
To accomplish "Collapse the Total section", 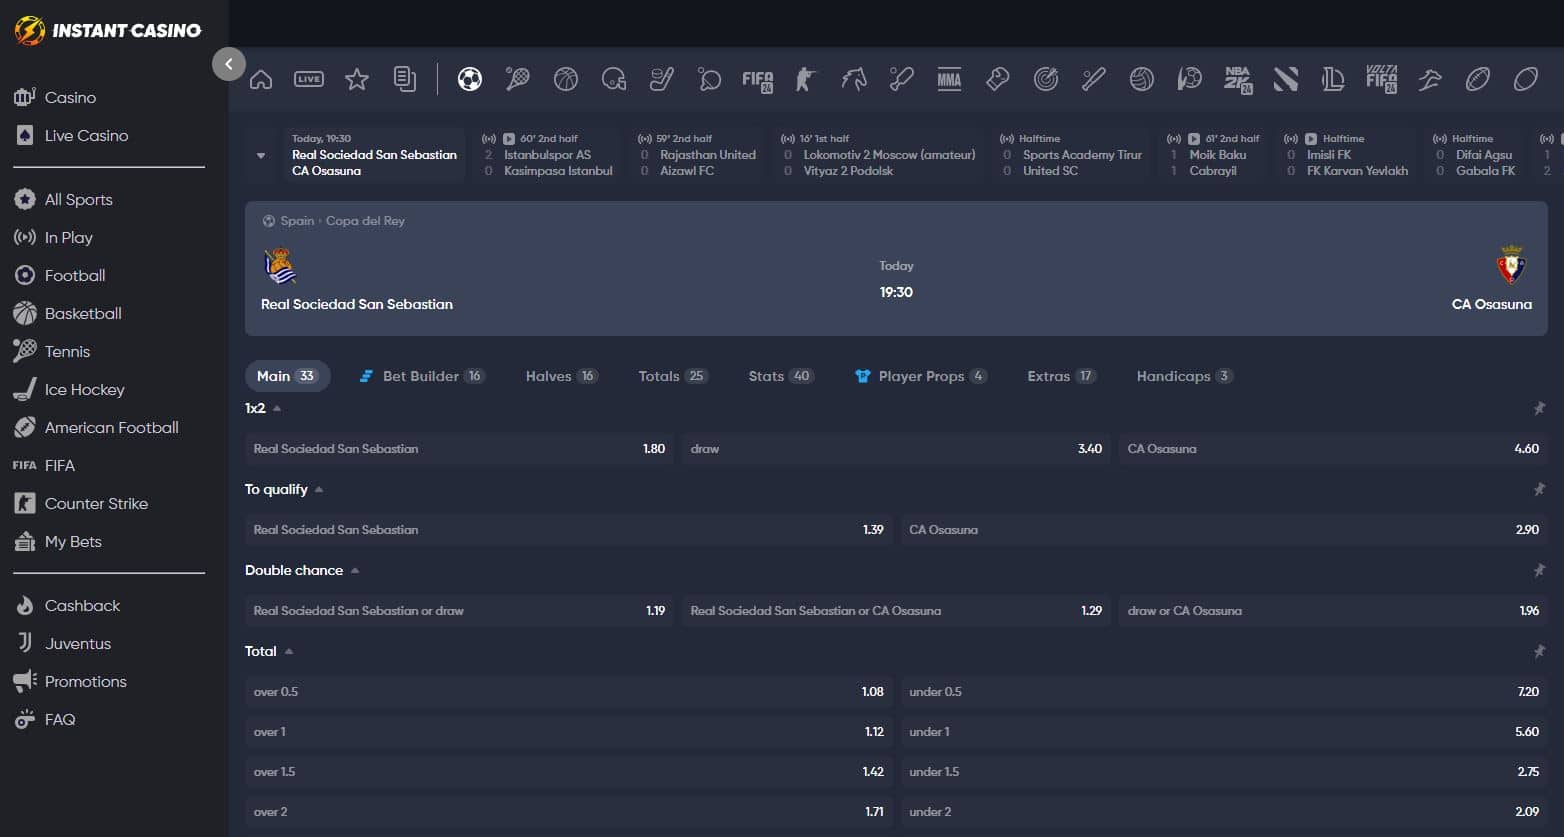I will 289,651.
